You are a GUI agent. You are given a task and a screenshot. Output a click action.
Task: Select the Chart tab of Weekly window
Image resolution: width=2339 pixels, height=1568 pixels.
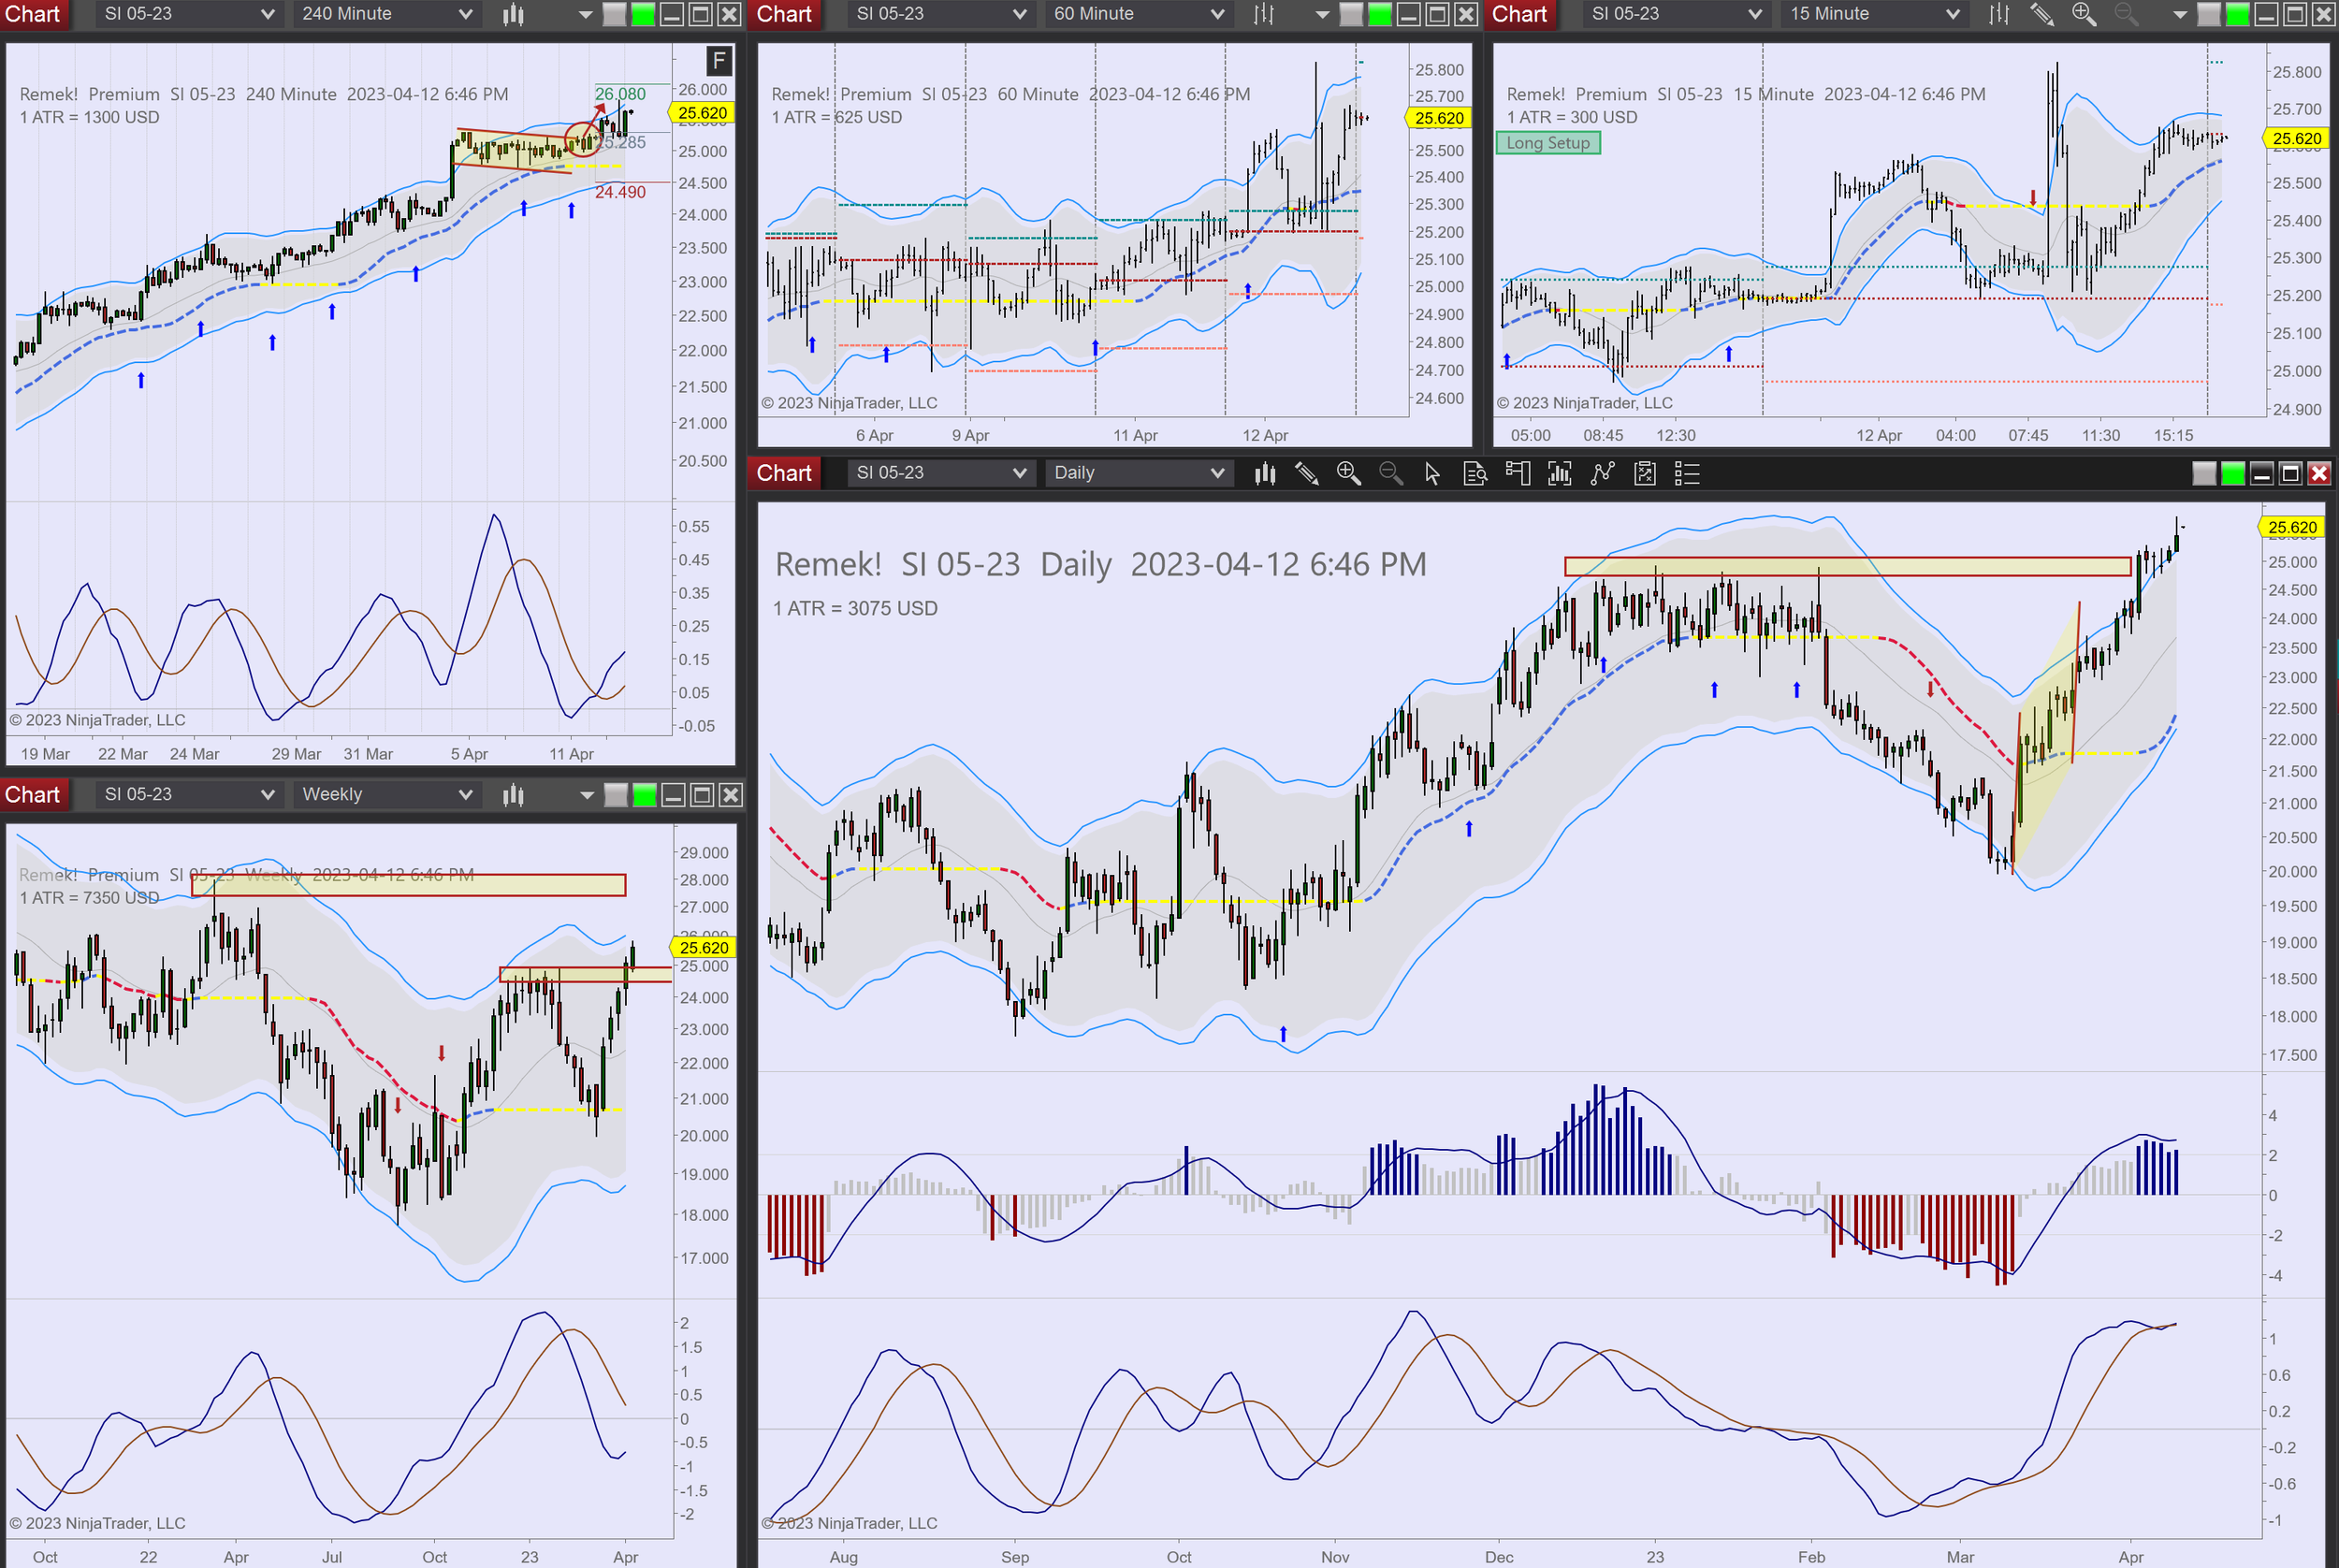[x=33, y=795]
